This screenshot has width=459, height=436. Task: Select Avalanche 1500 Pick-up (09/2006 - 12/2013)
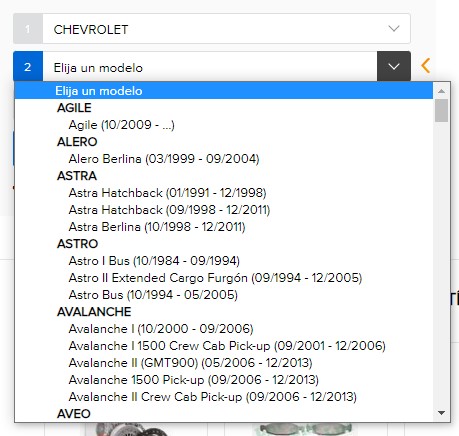(x=224, y=380)
